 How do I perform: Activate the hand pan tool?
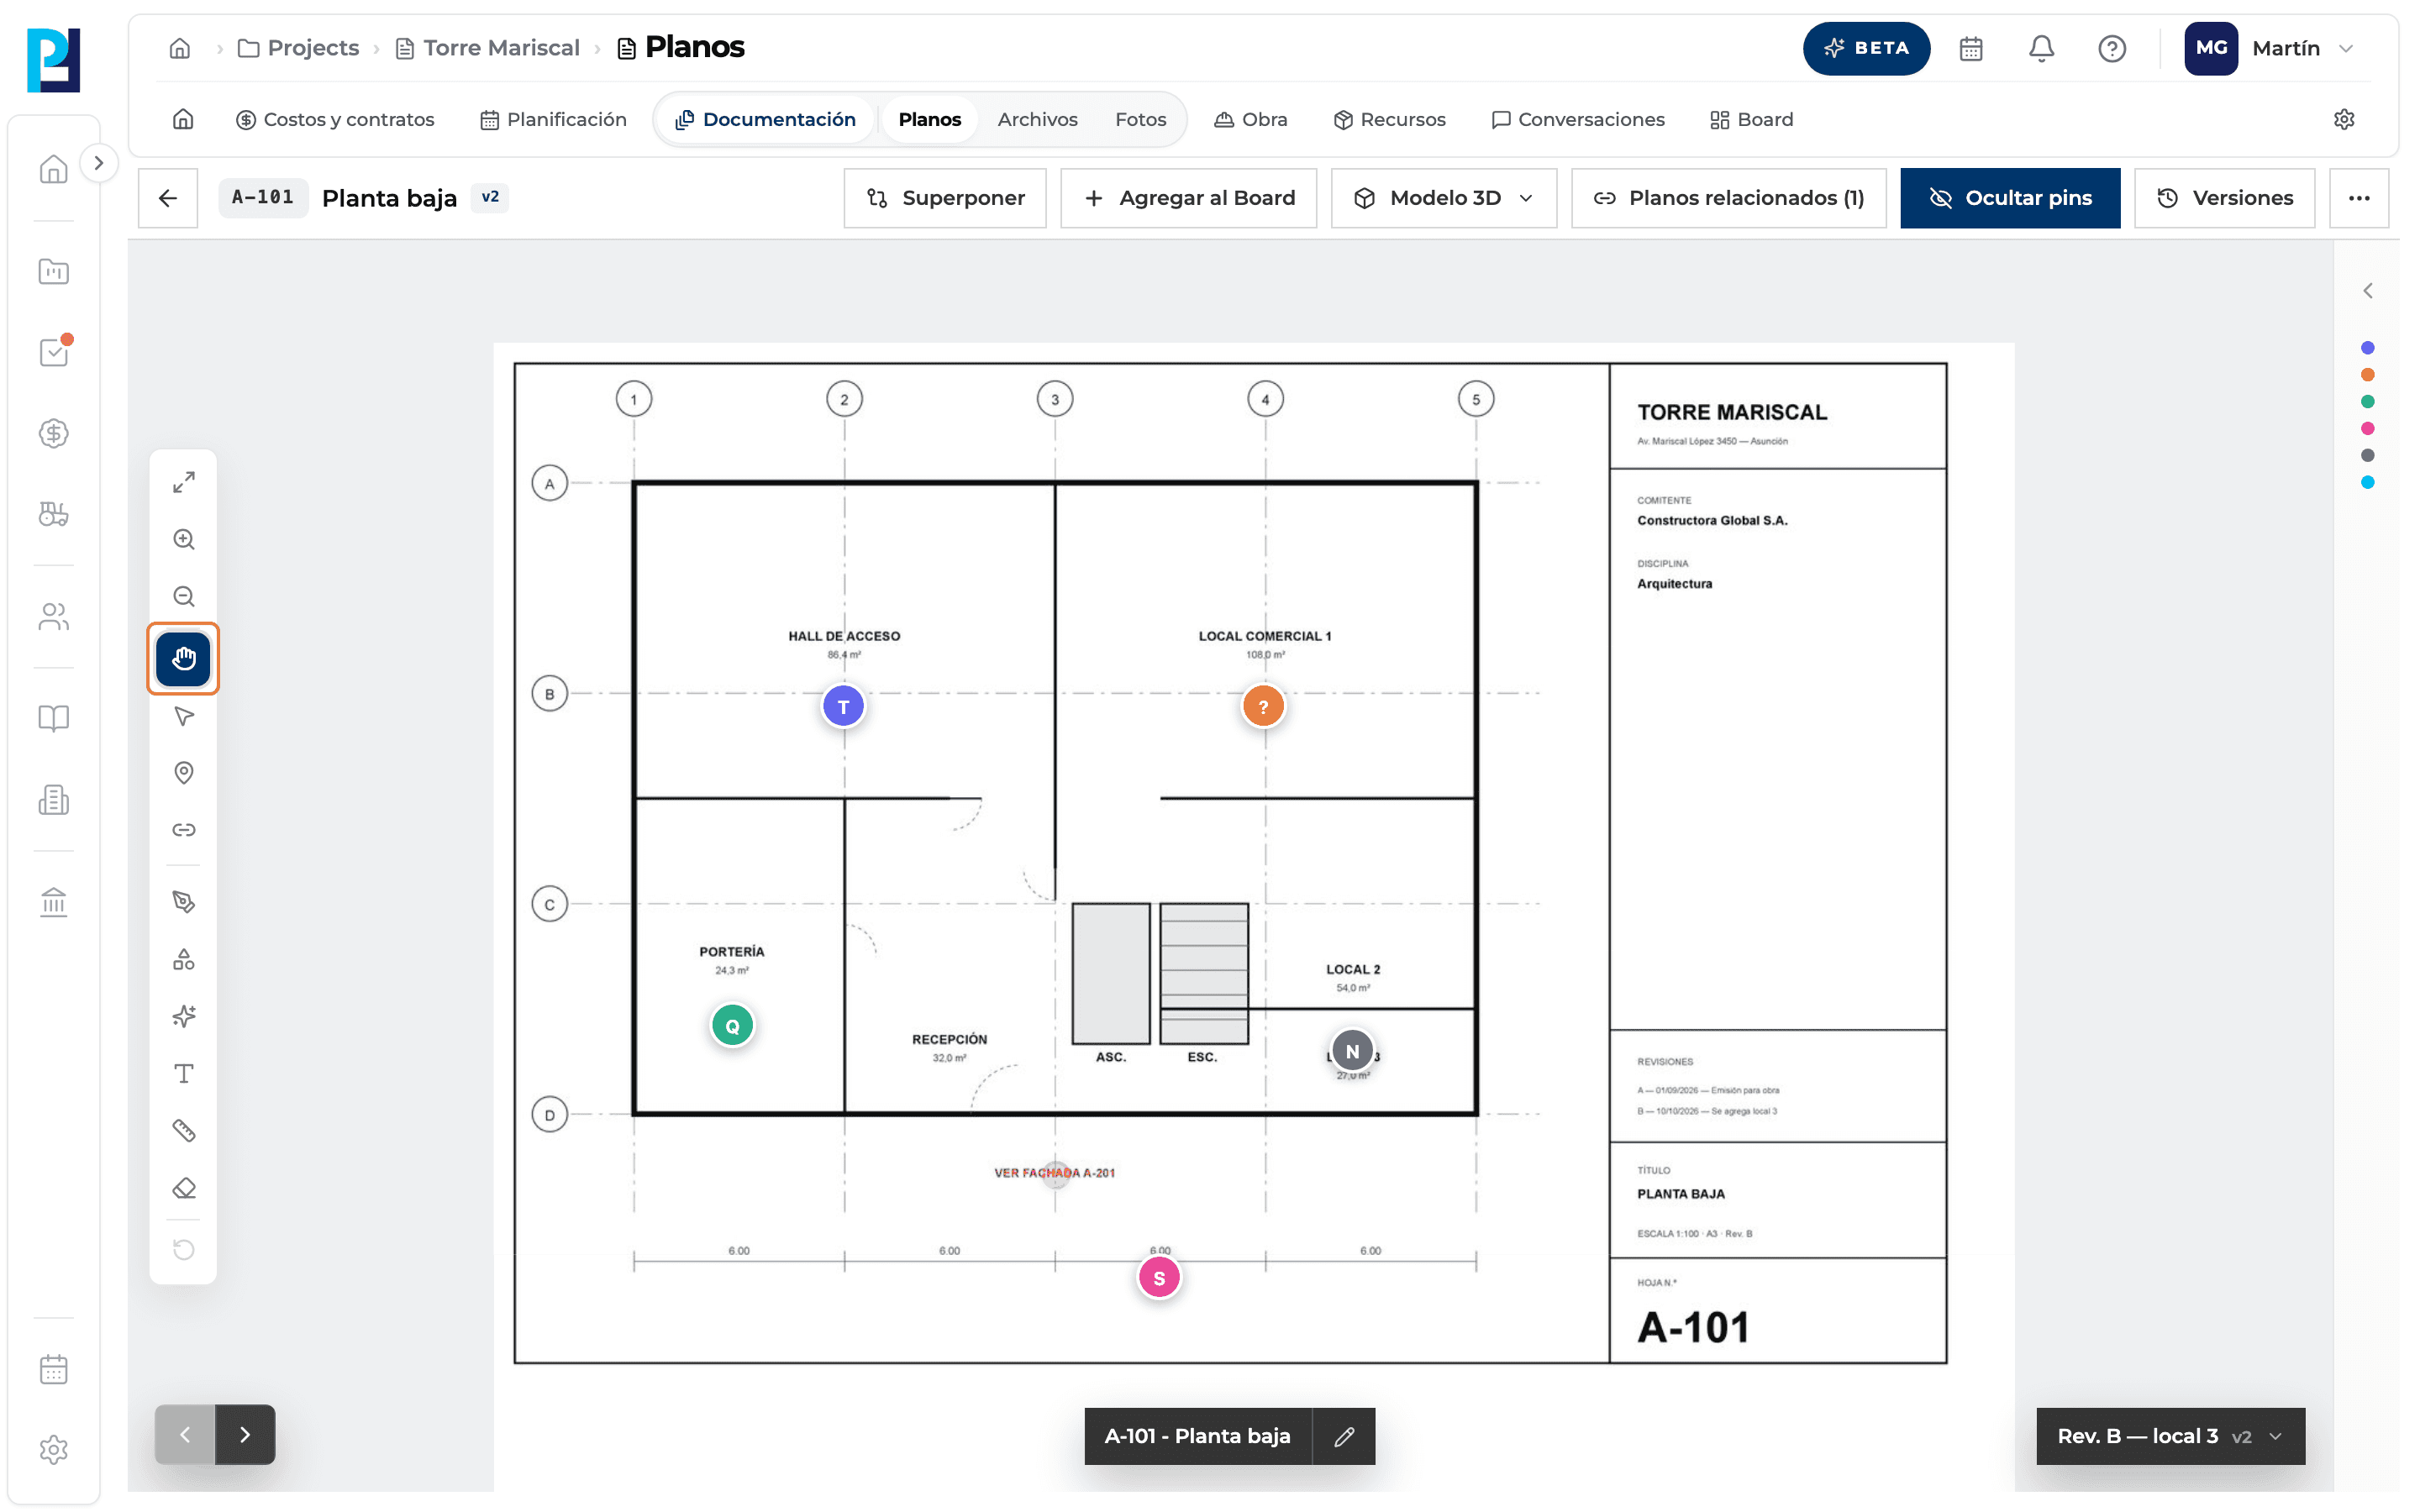[x=184, y=658]
